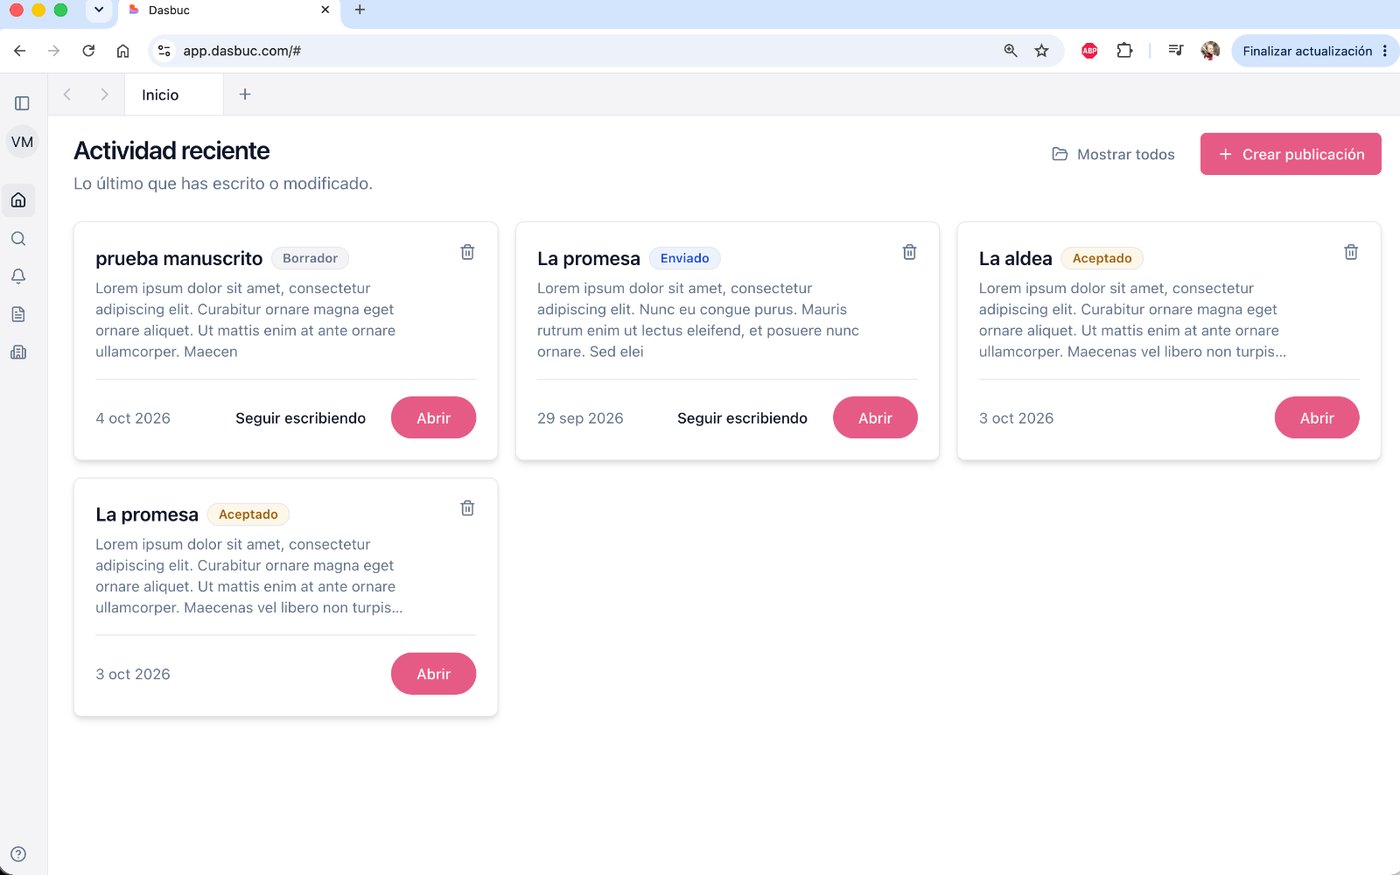
Task: Click Seguir escribiendo on Enviado La promesa
Action: tap(742, 418)
